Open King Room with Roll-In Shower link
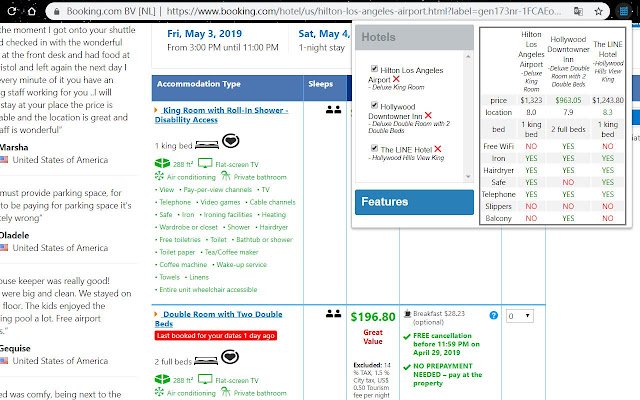Image resolution: width=640 pixels, height=400 pixels. click(222, 115)
